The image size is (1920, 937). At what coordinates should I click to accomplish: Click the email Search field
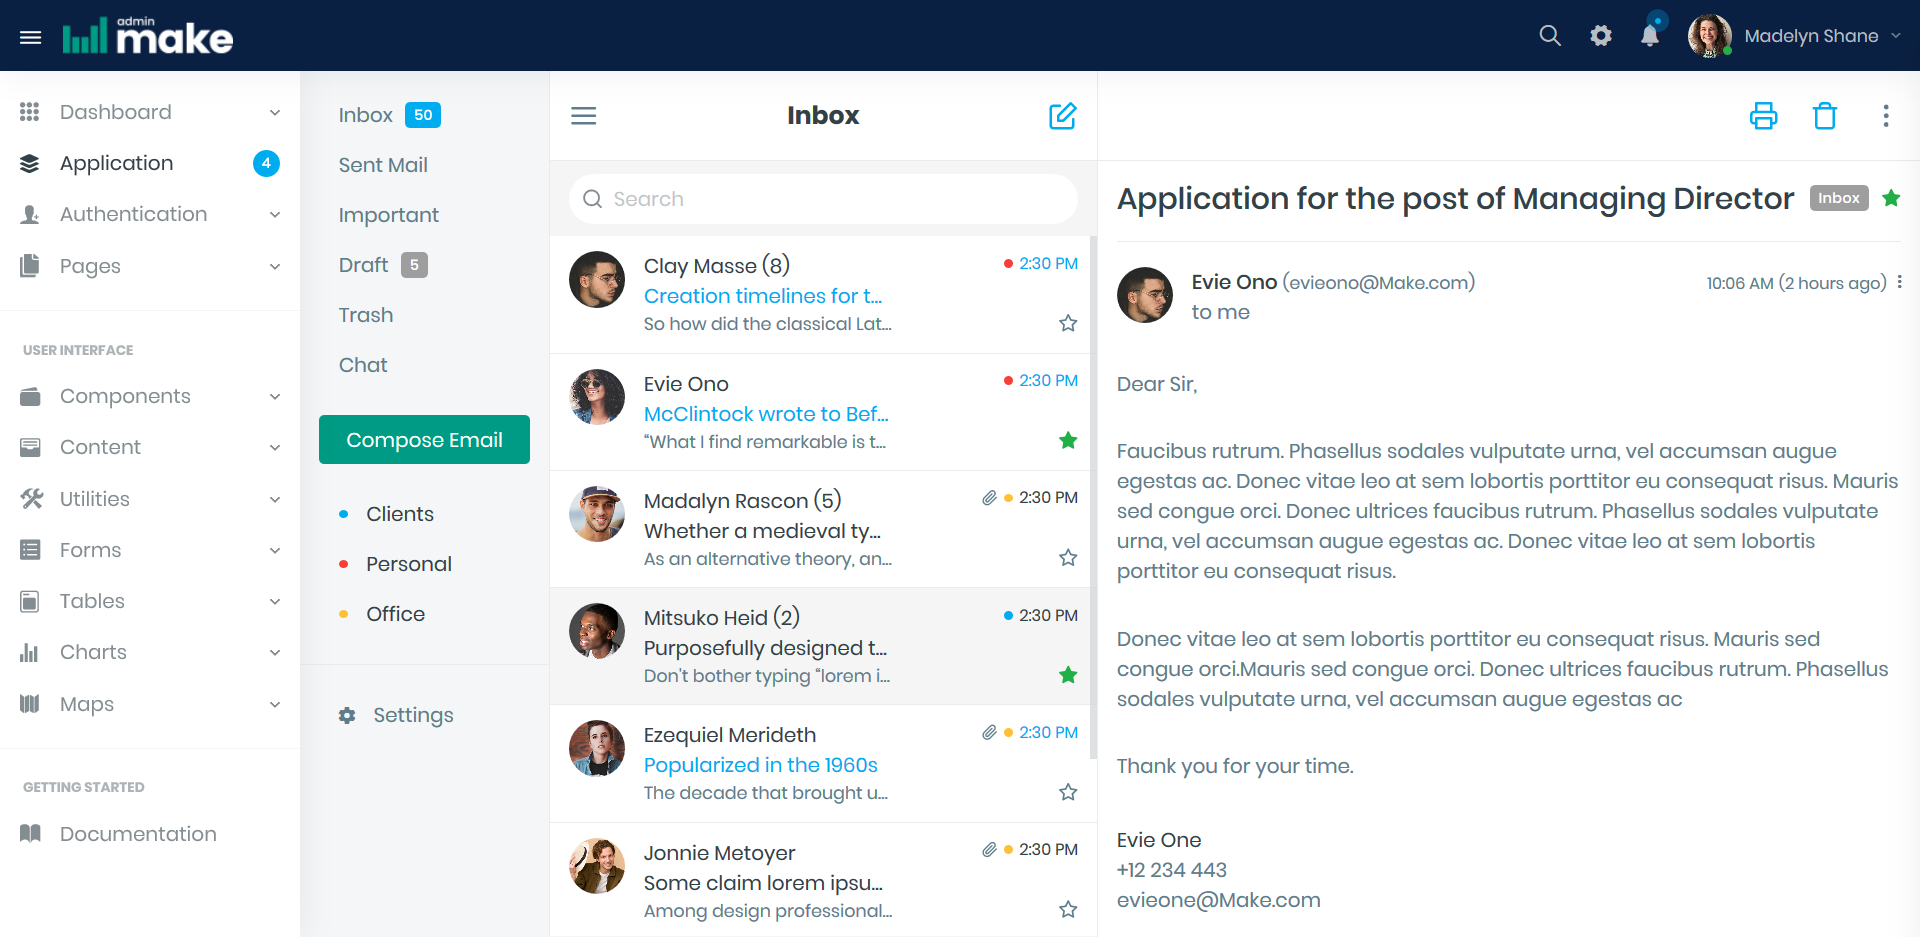point(823,199)
